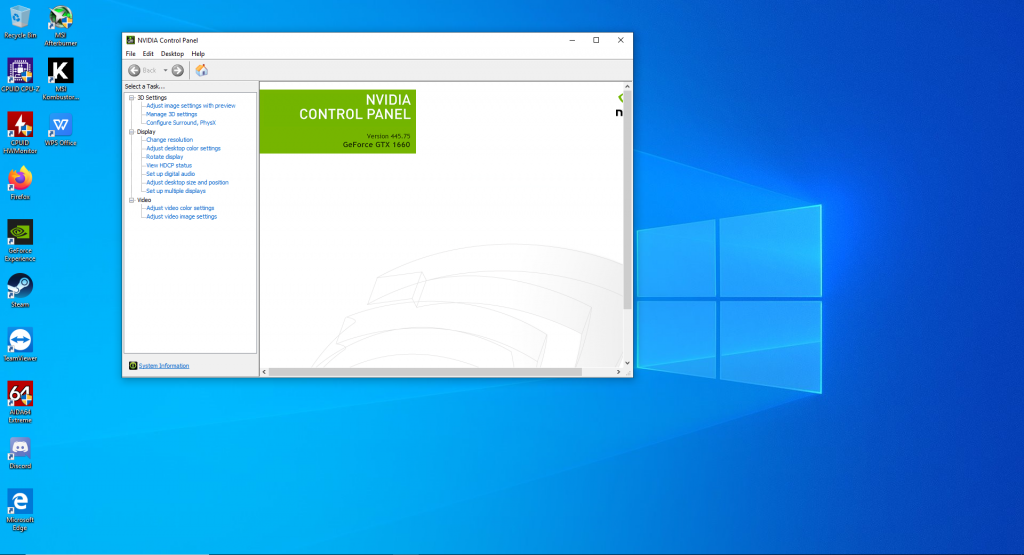The image size is (1024, 555).
Task: Click the scroll up arrow of content pane
Action: [x=627, y=86]
